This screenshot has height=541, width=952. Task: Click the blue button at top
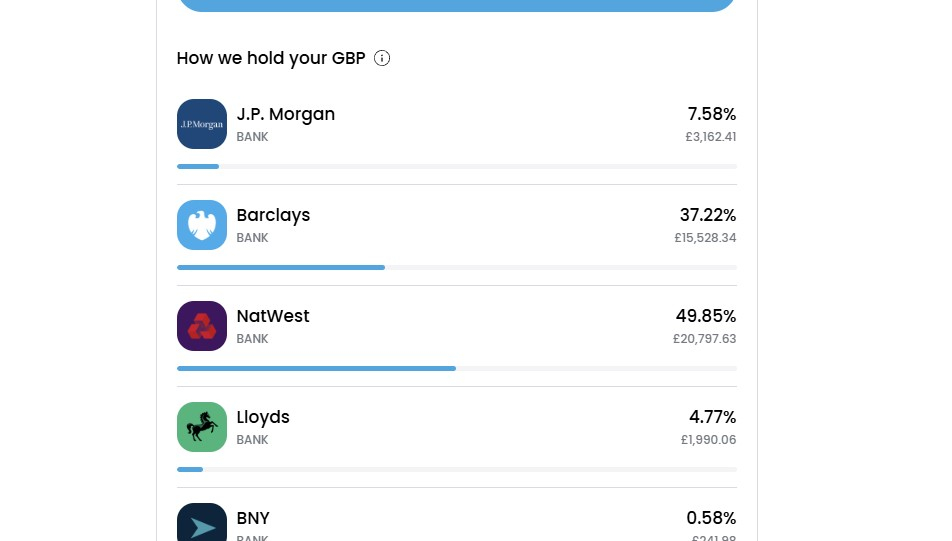point(457,5)
